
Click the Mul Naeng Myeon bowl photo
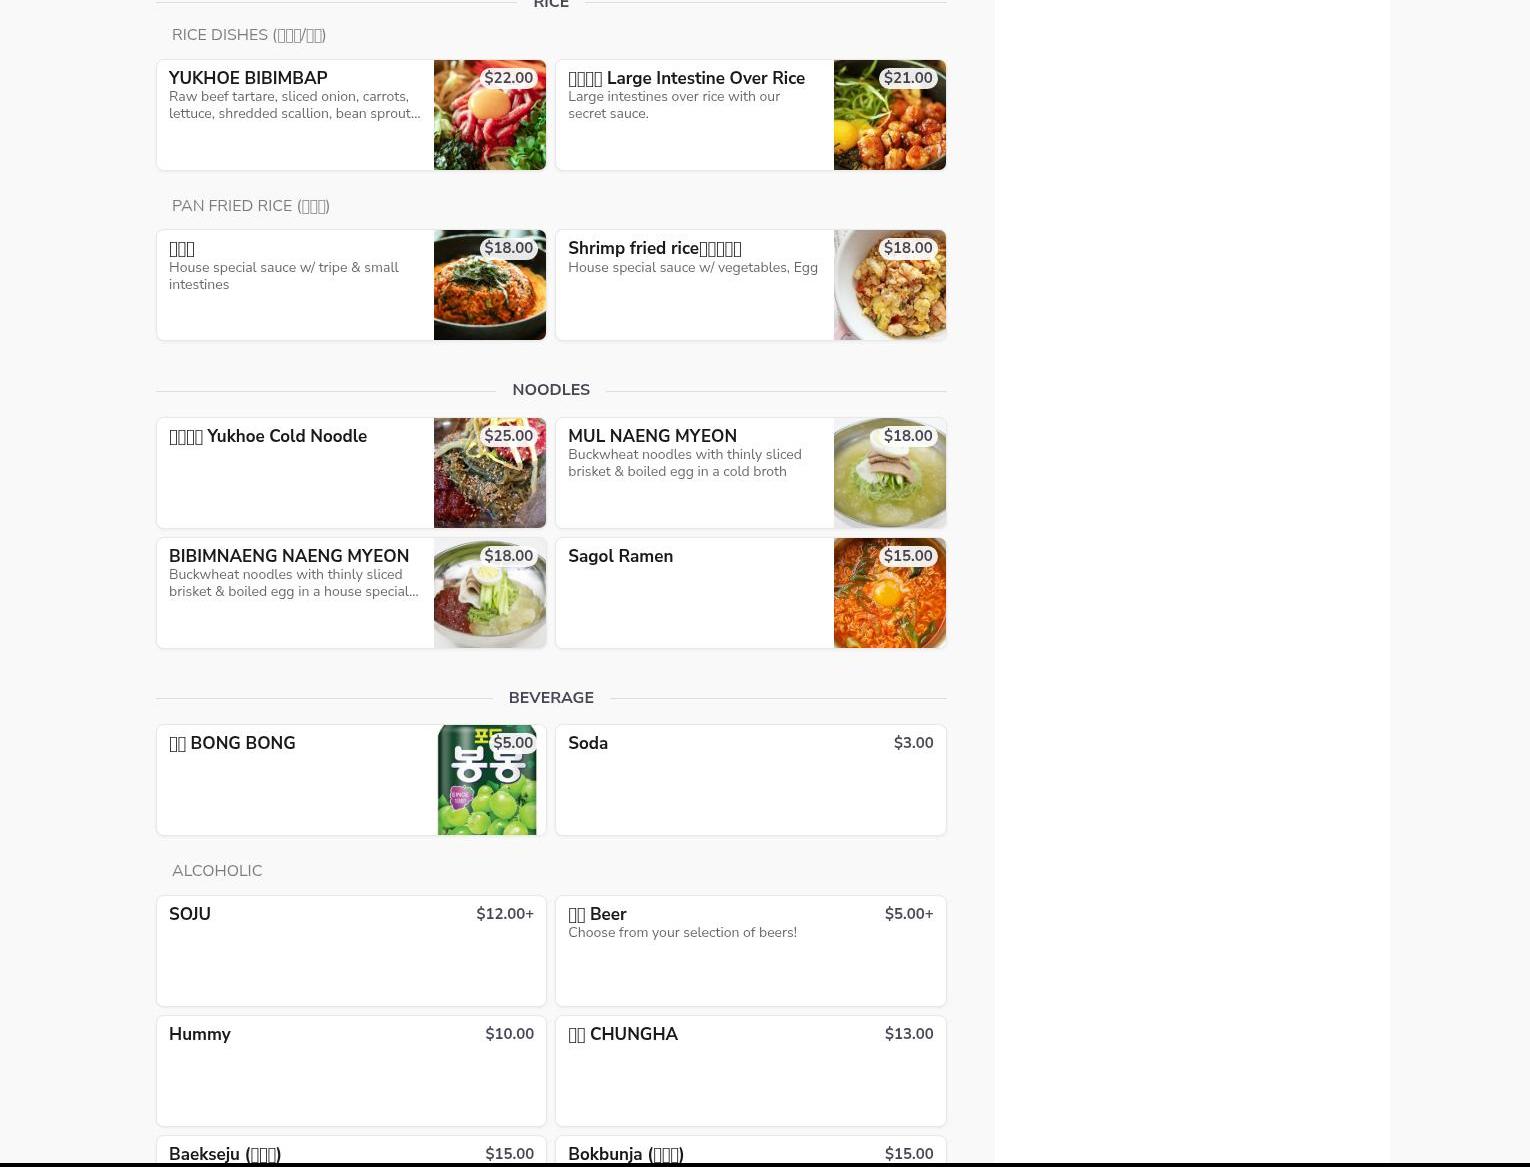(x=890, y=473)
